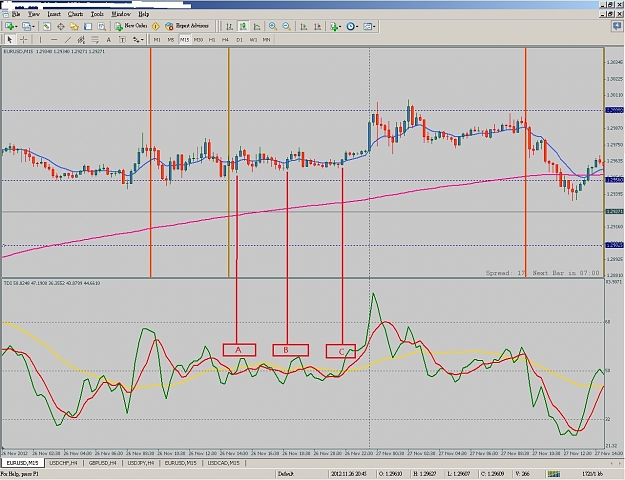
Task: Expand the Indicators dropdown arrow
Action: tap(340, 27)
